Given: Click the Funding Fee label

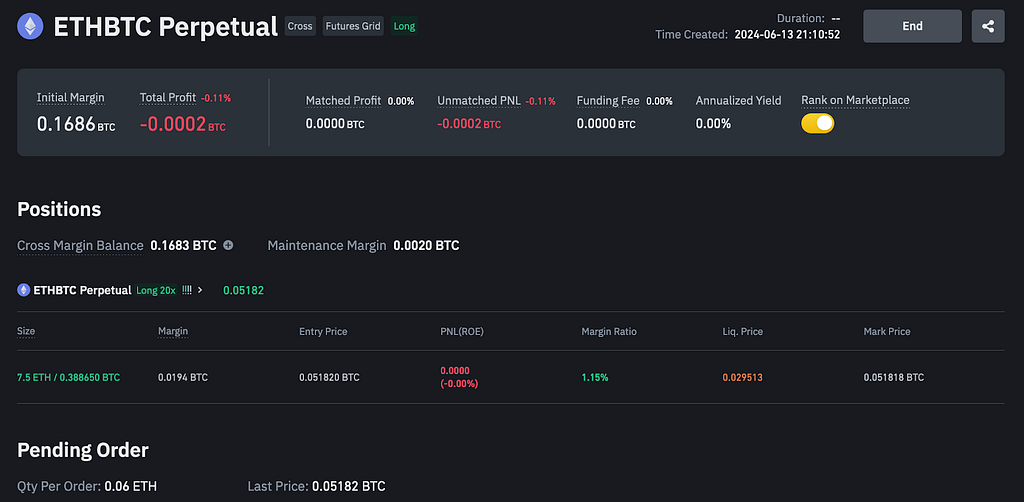Looking at the screenshot, I should click(x=609, y=101).
